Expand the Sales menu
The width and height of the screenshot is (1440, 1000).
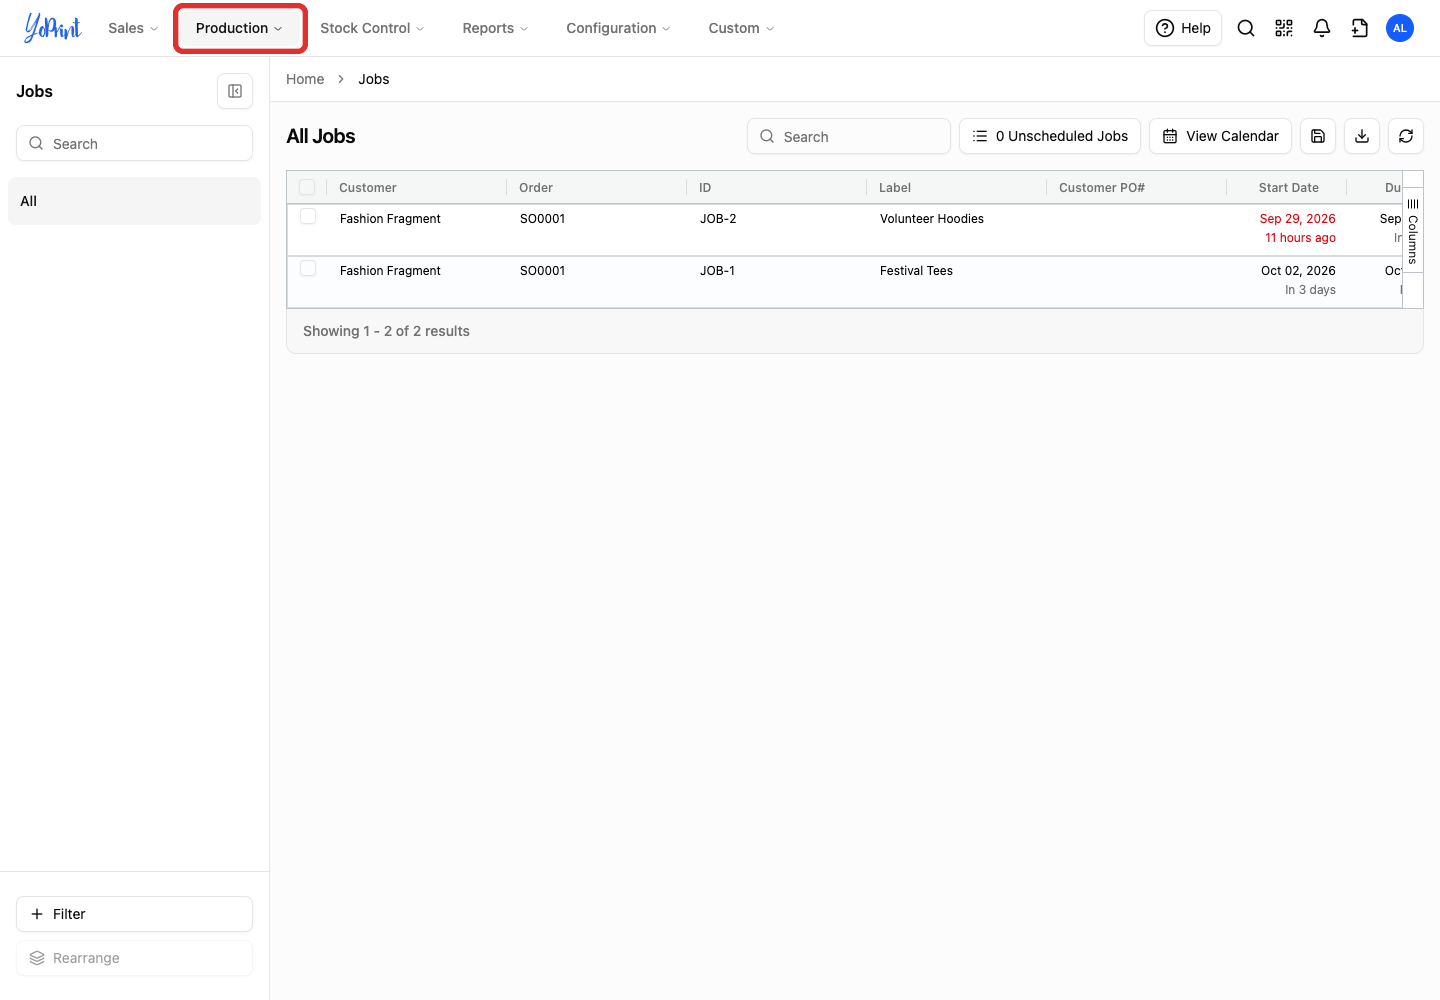133,28
